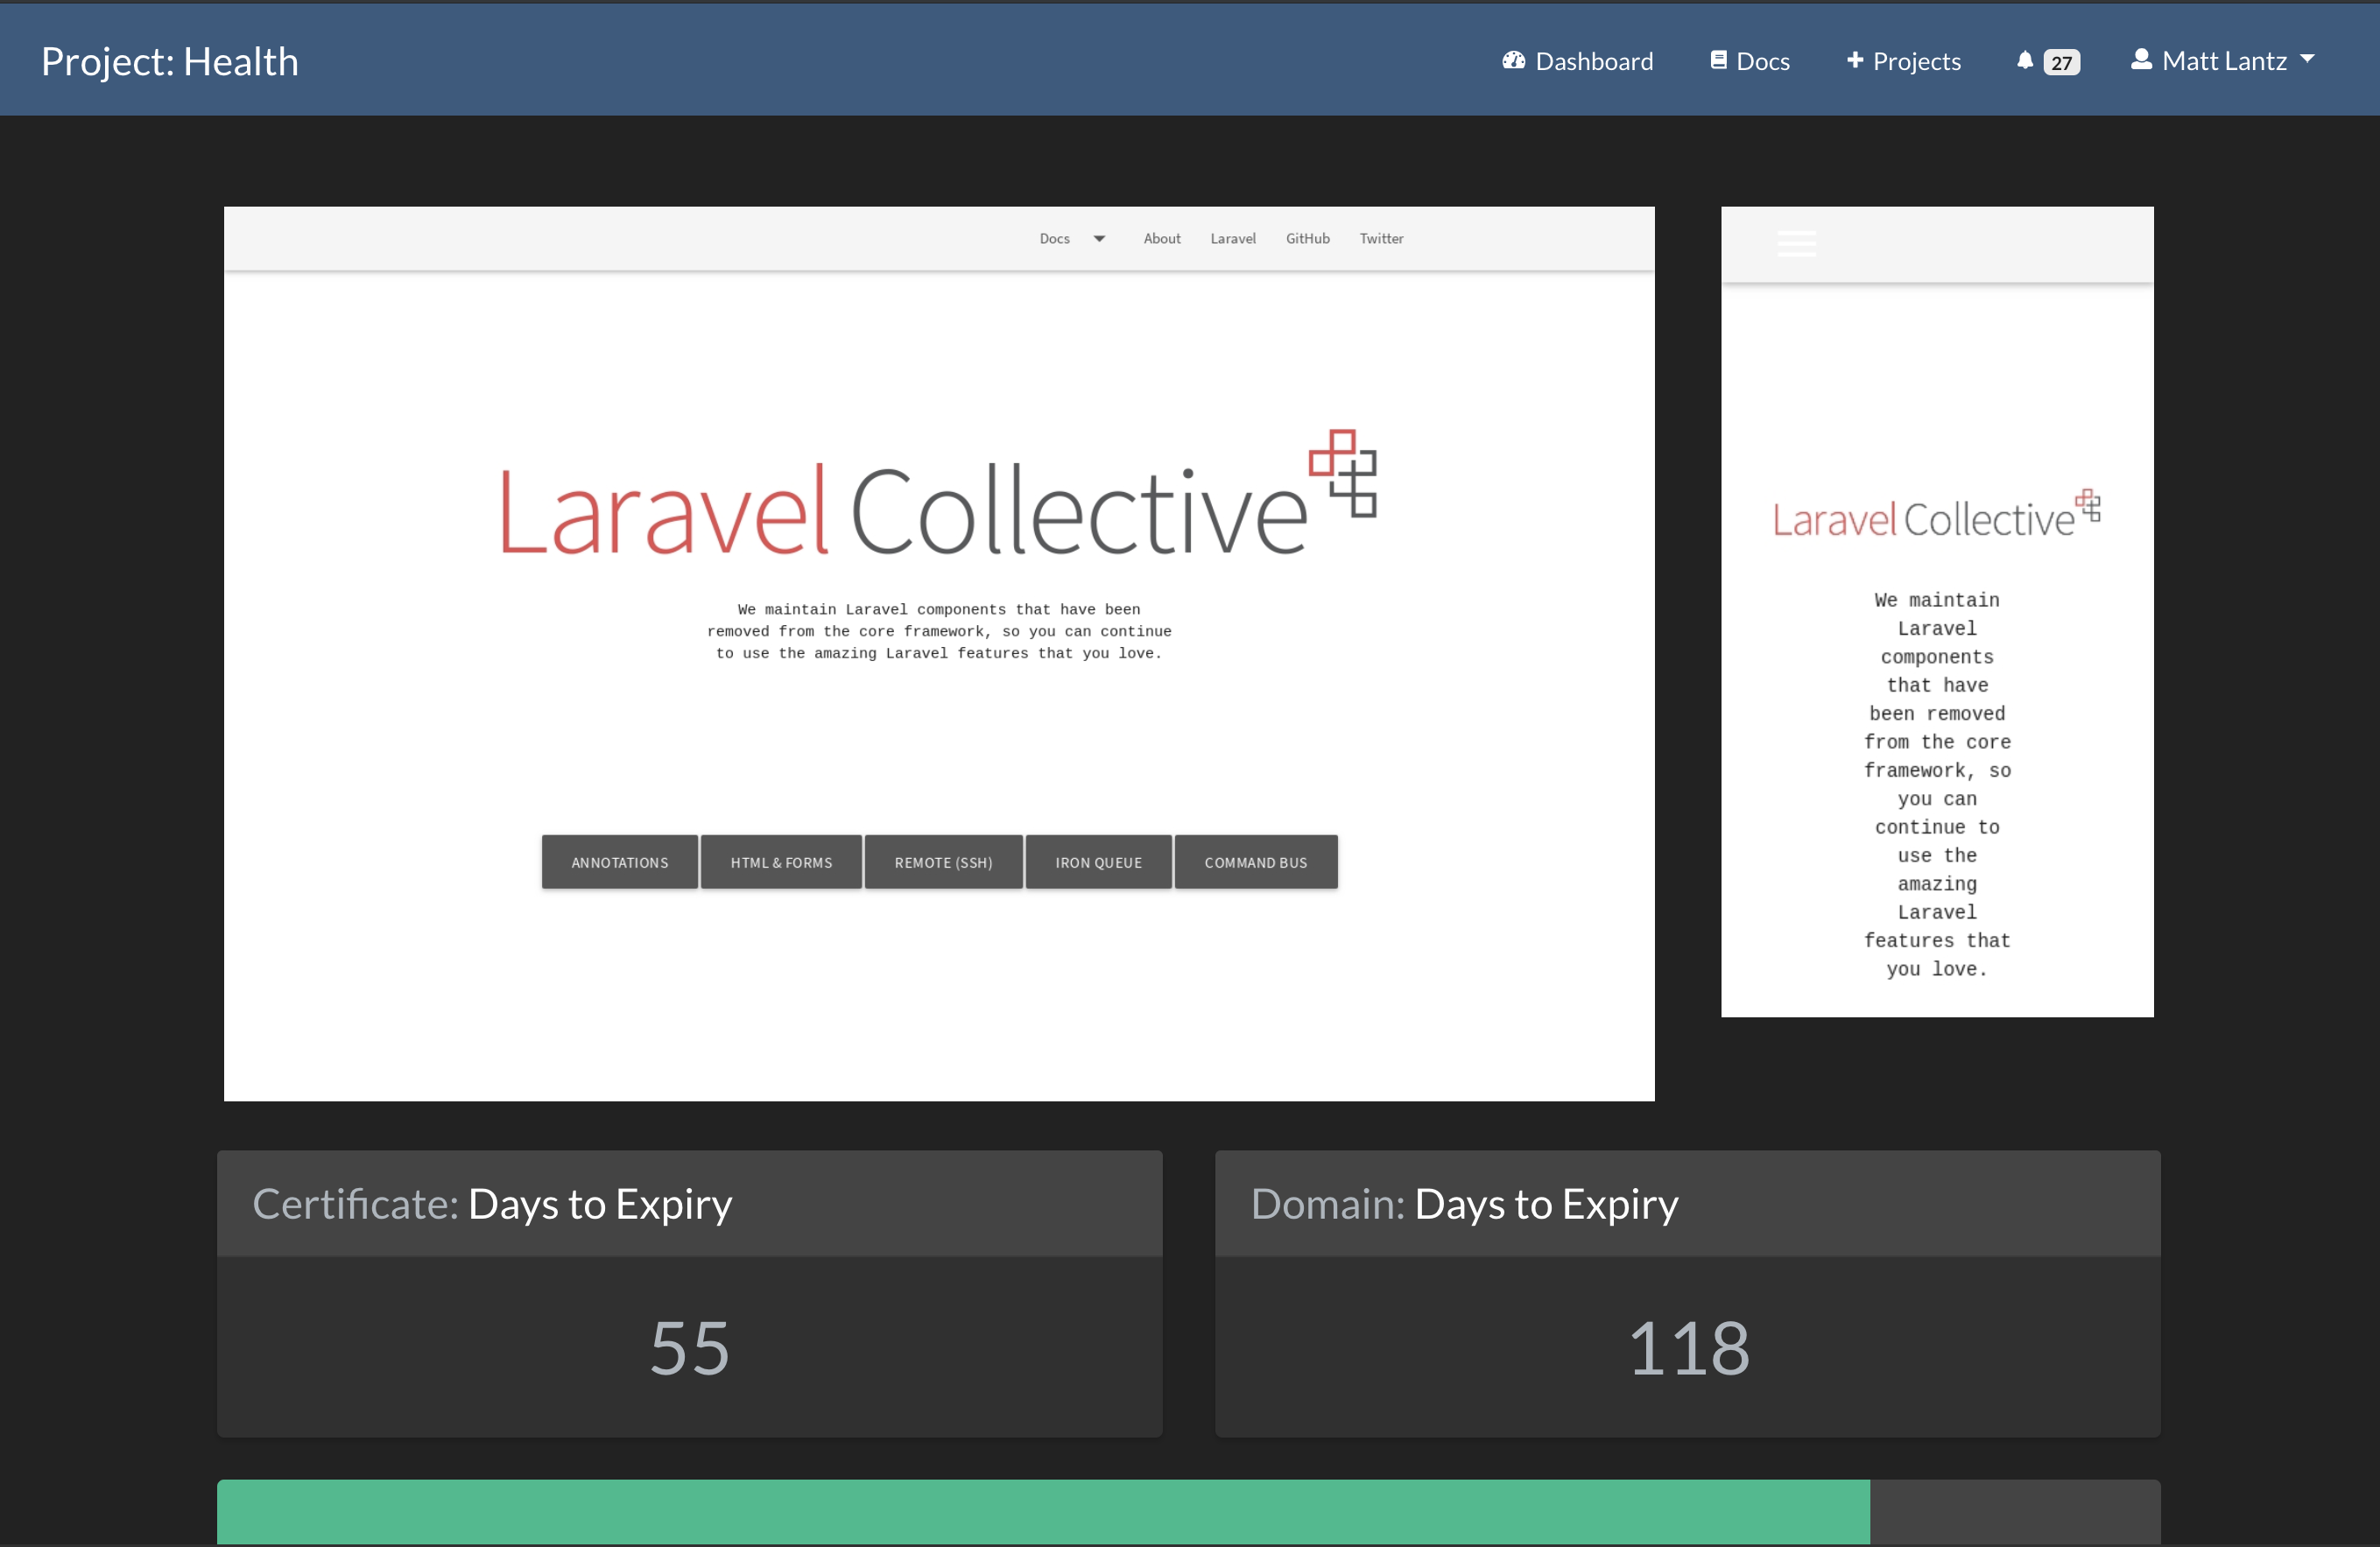
Task: Click the Certificate Days to Expiry card
Action: pos(689,1293)
